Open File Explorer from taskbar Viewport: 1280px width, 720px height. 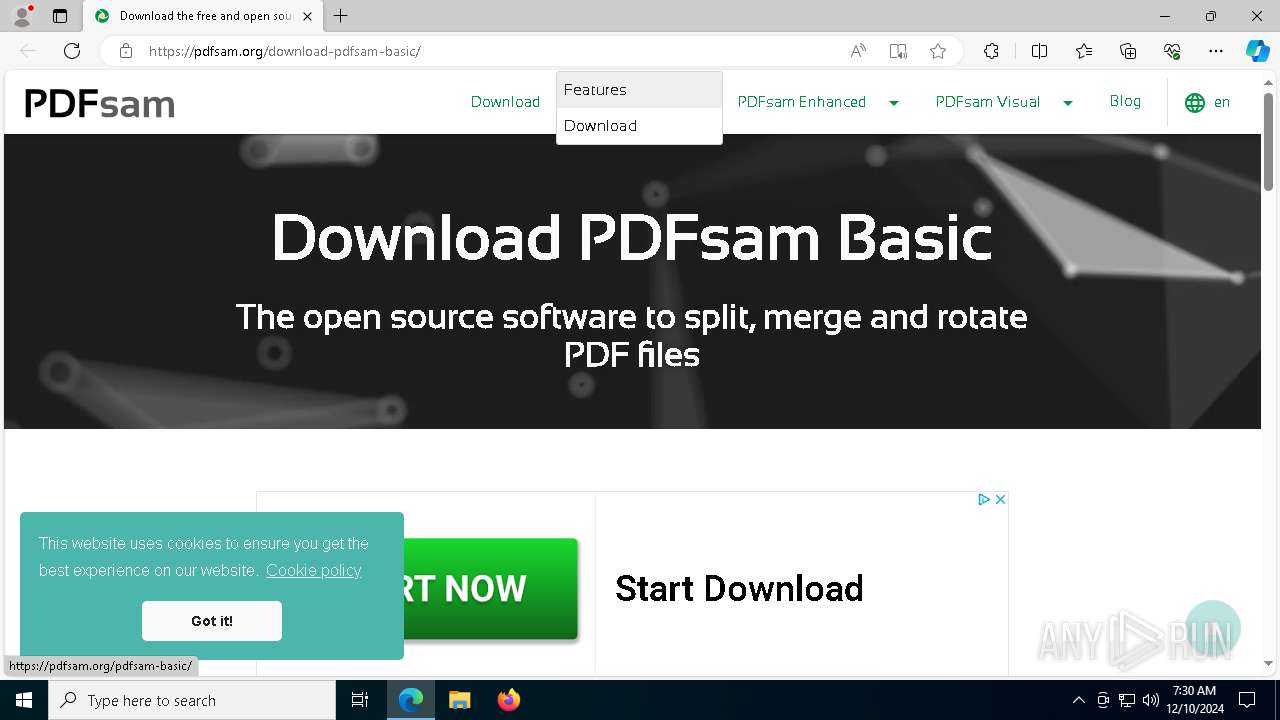point(459,700)
